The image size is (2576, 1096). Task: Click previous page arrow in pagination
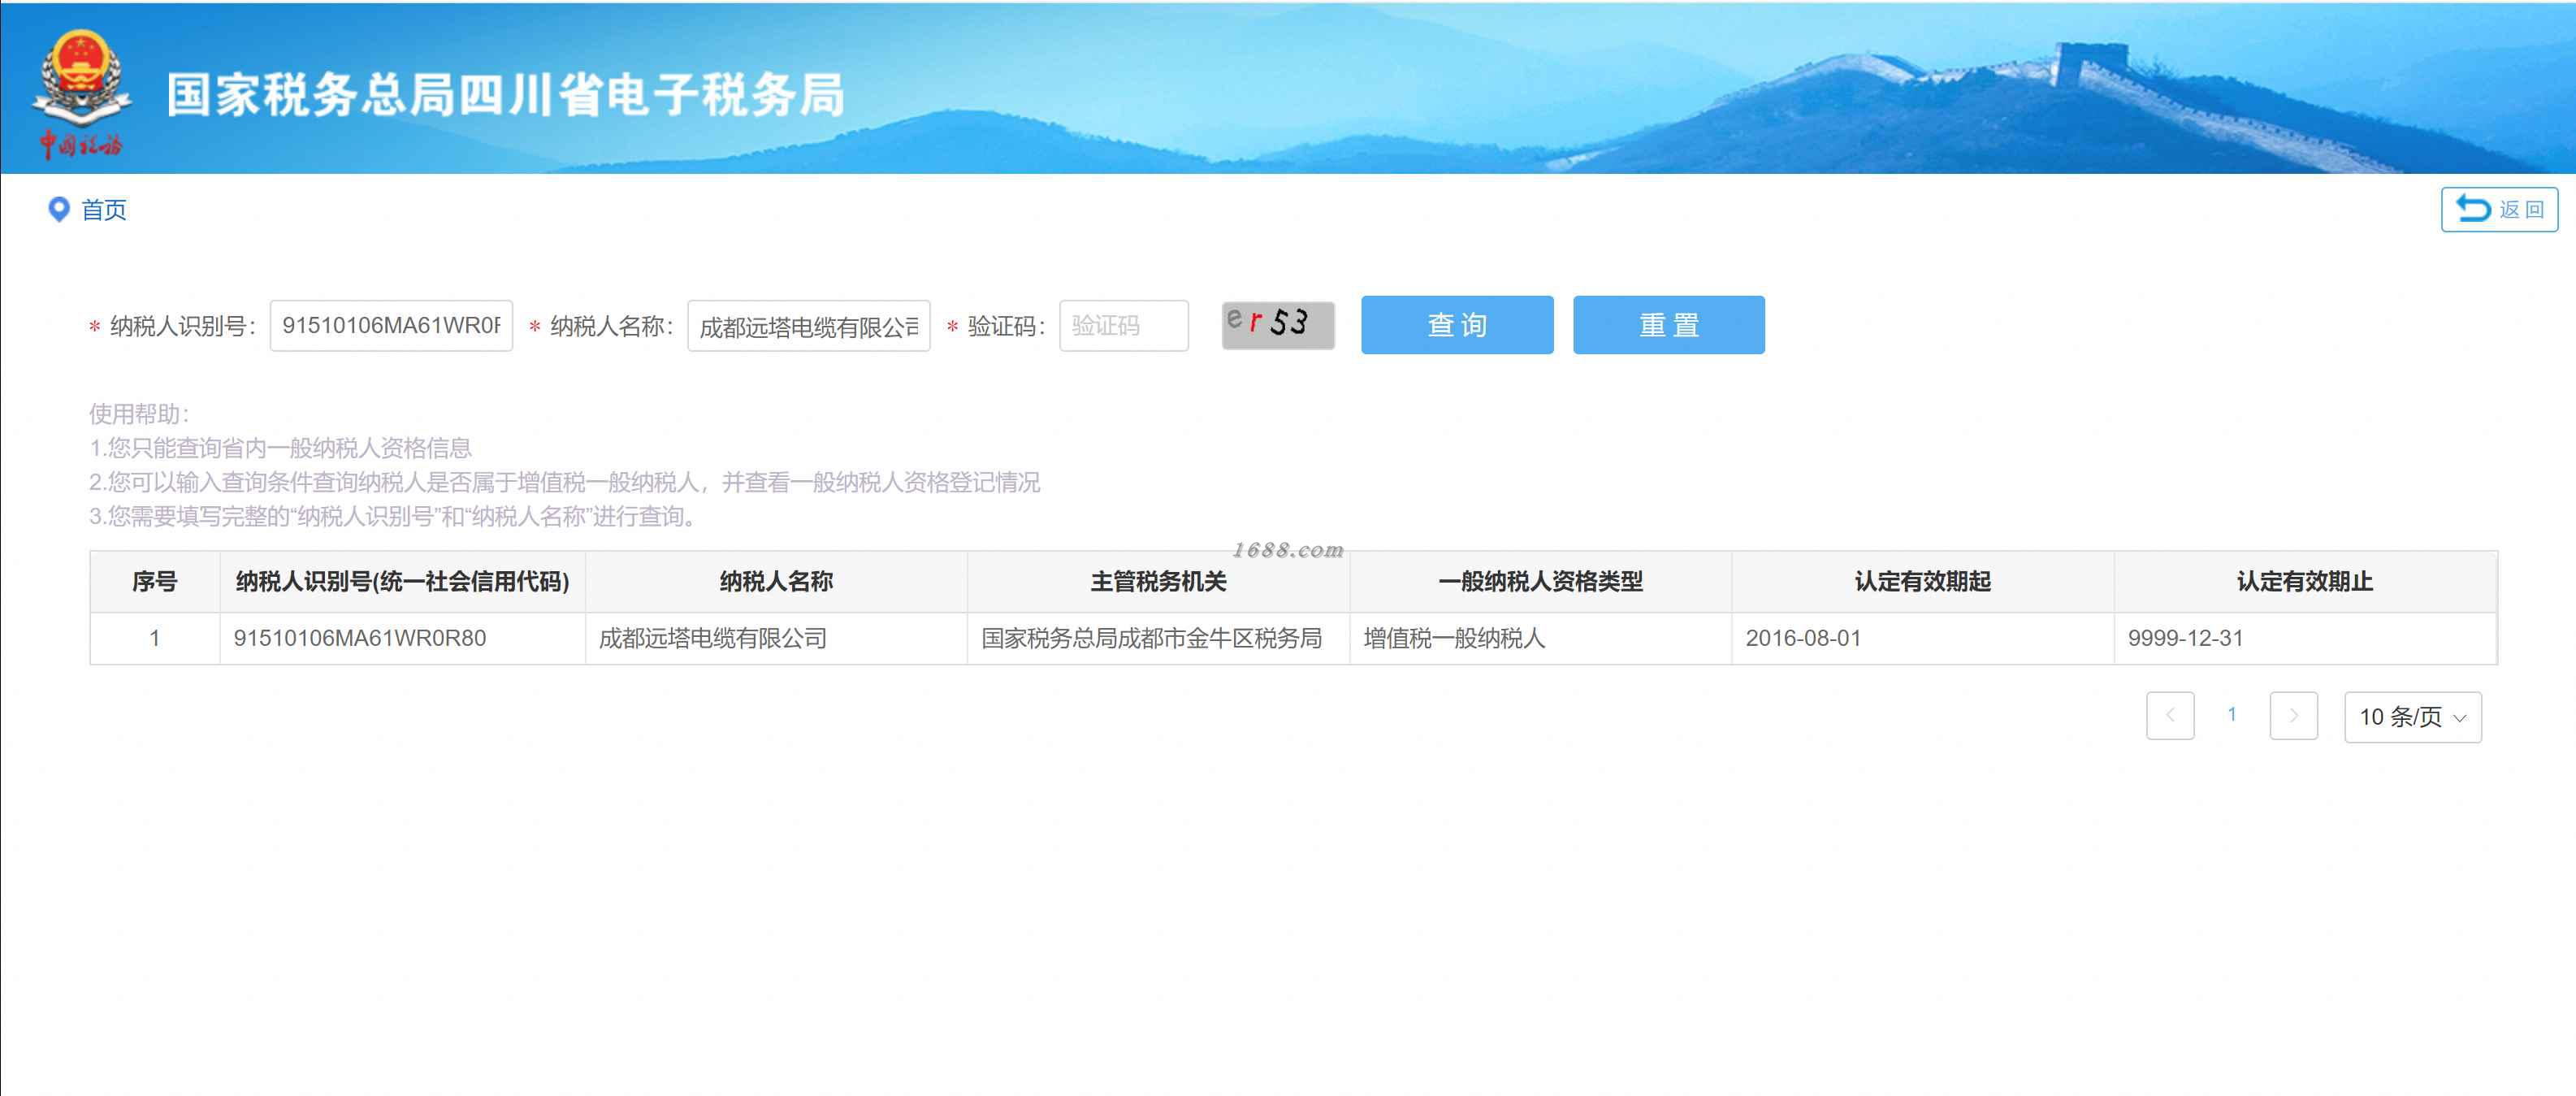2170,716
